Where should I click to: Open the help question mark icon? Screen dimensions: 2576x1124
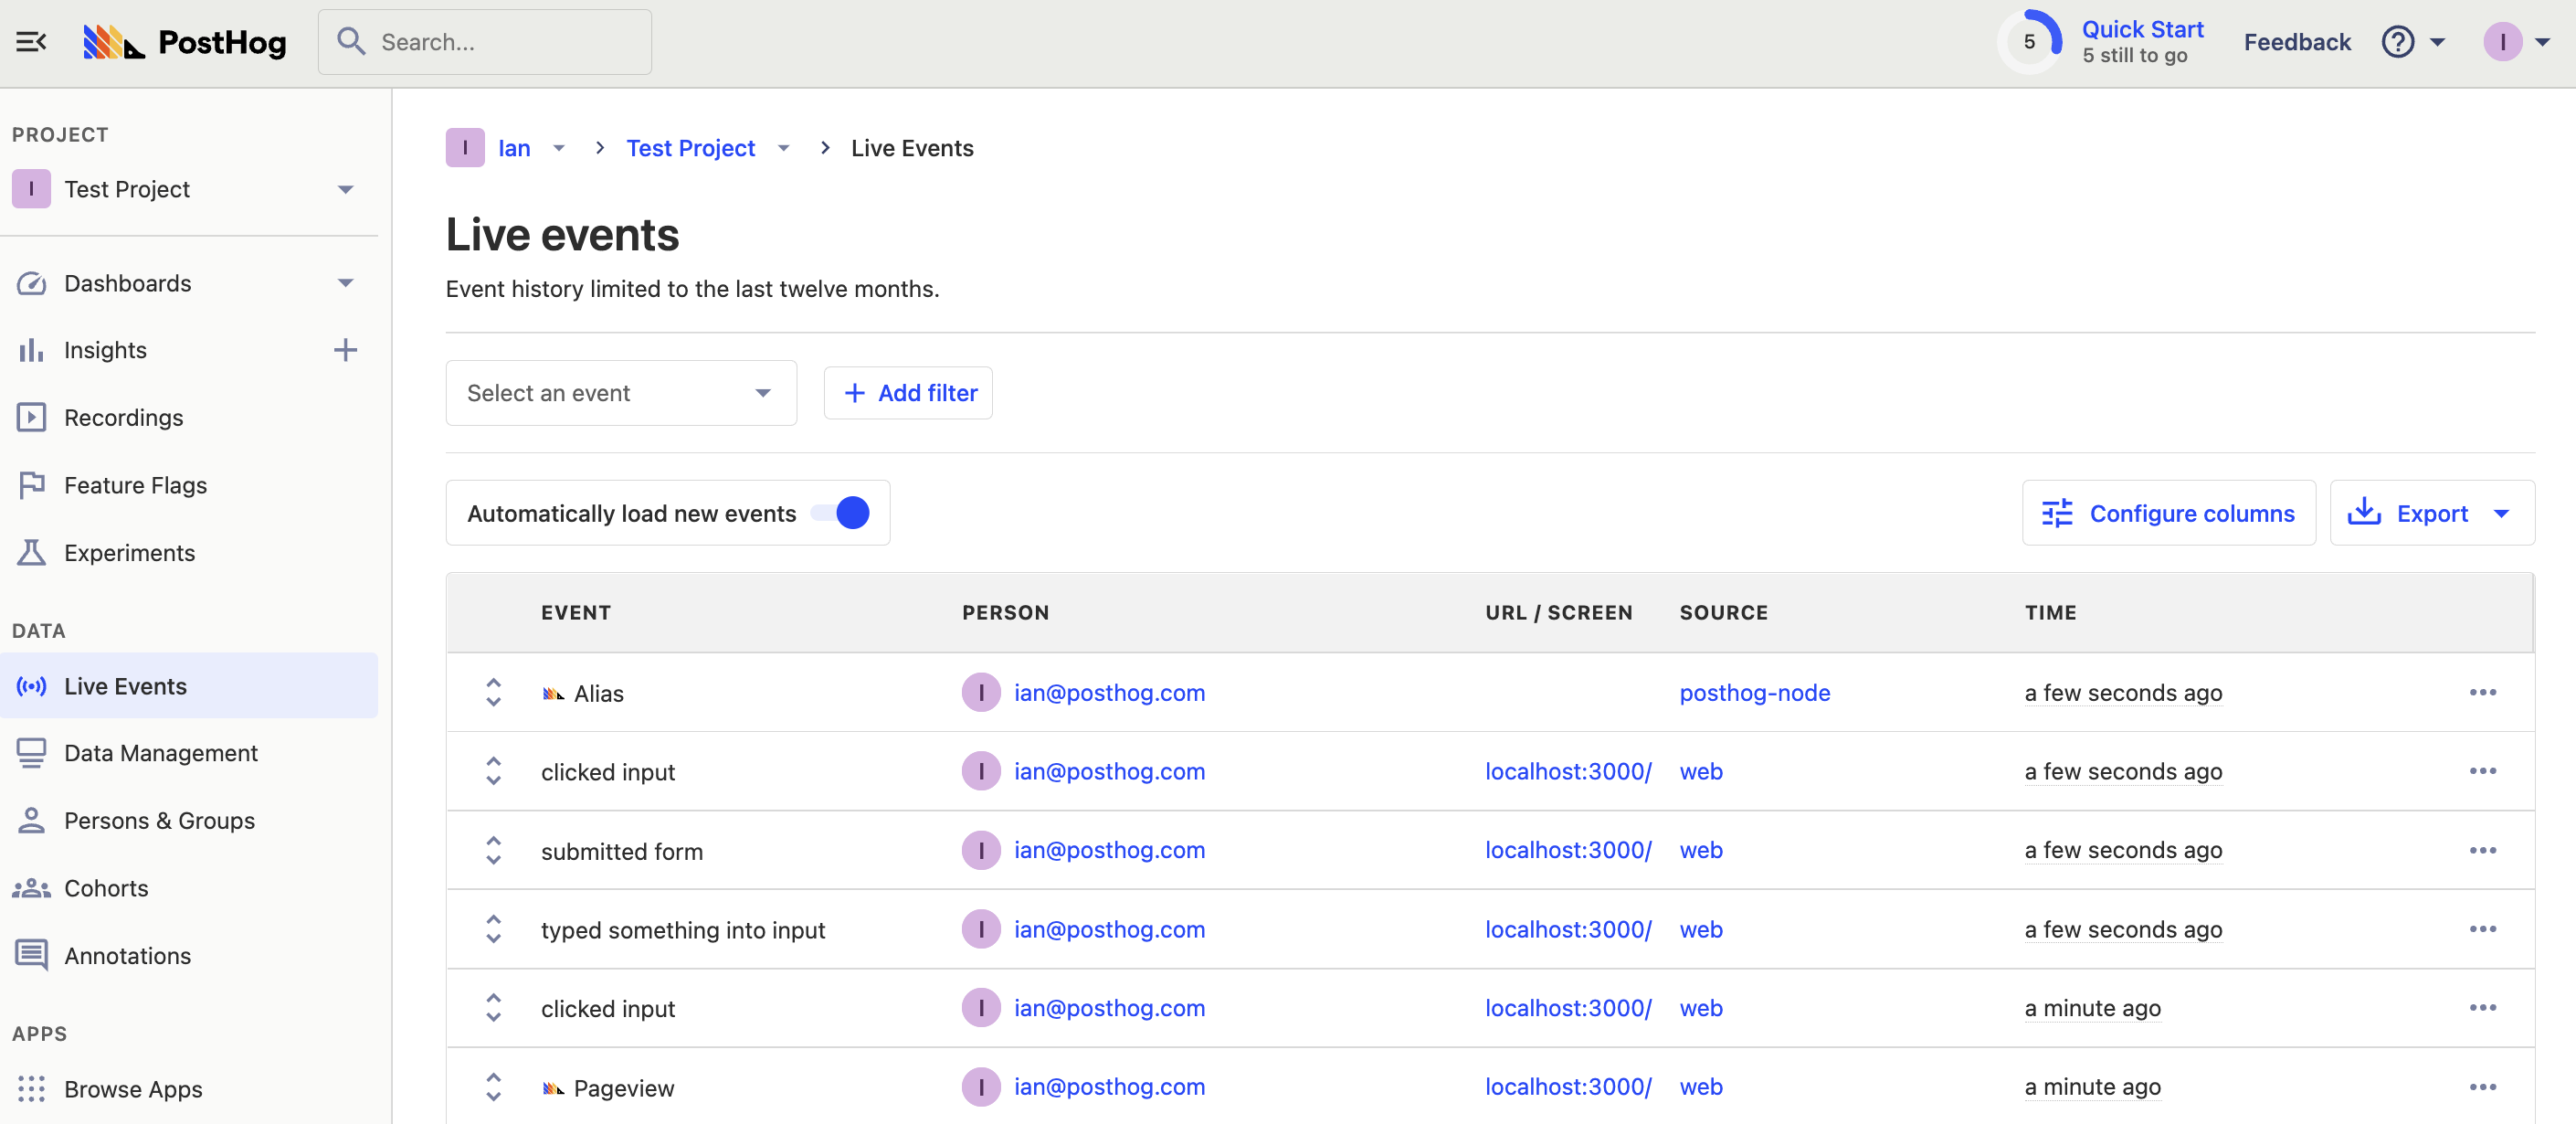tap(2397, 42)
